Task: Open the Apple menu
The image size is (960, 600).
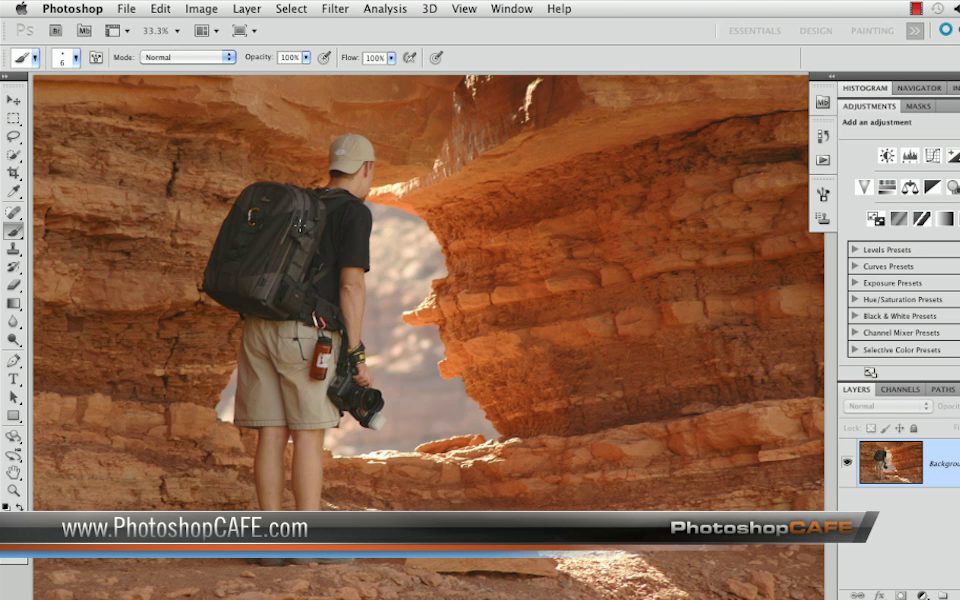Action: [x=21, y=9]
